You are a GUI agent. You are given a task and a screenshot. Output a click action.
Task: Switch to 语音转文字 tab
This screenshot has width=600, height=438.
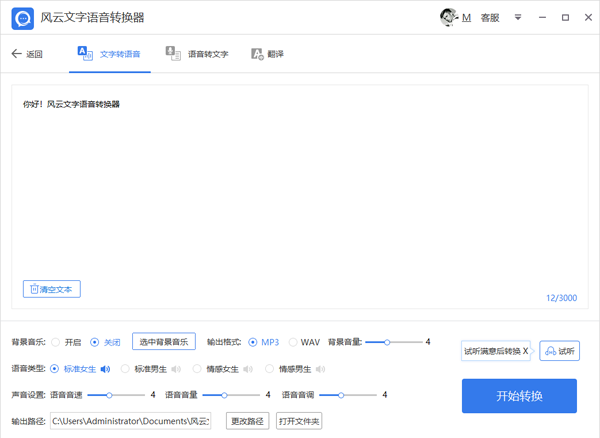pos(198,54)
